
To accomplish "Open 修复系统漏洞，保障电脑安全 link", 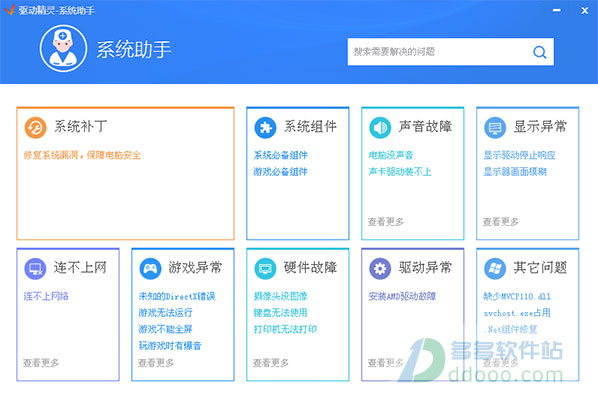I will tap(82, 155).
